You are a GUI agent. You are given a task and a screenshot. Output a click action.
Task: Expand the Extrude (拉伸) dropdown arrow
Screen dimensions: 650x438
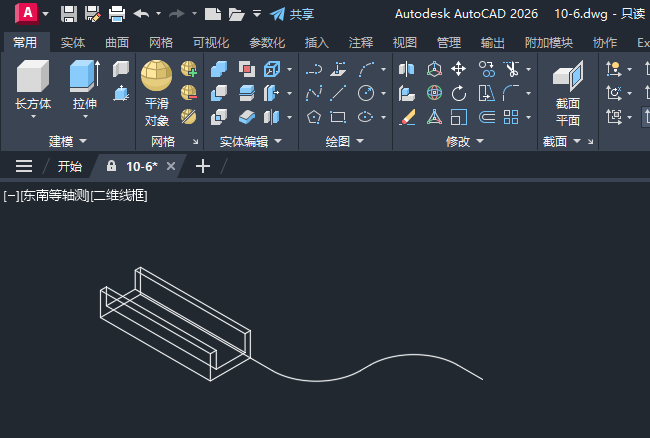pos(85,117)
